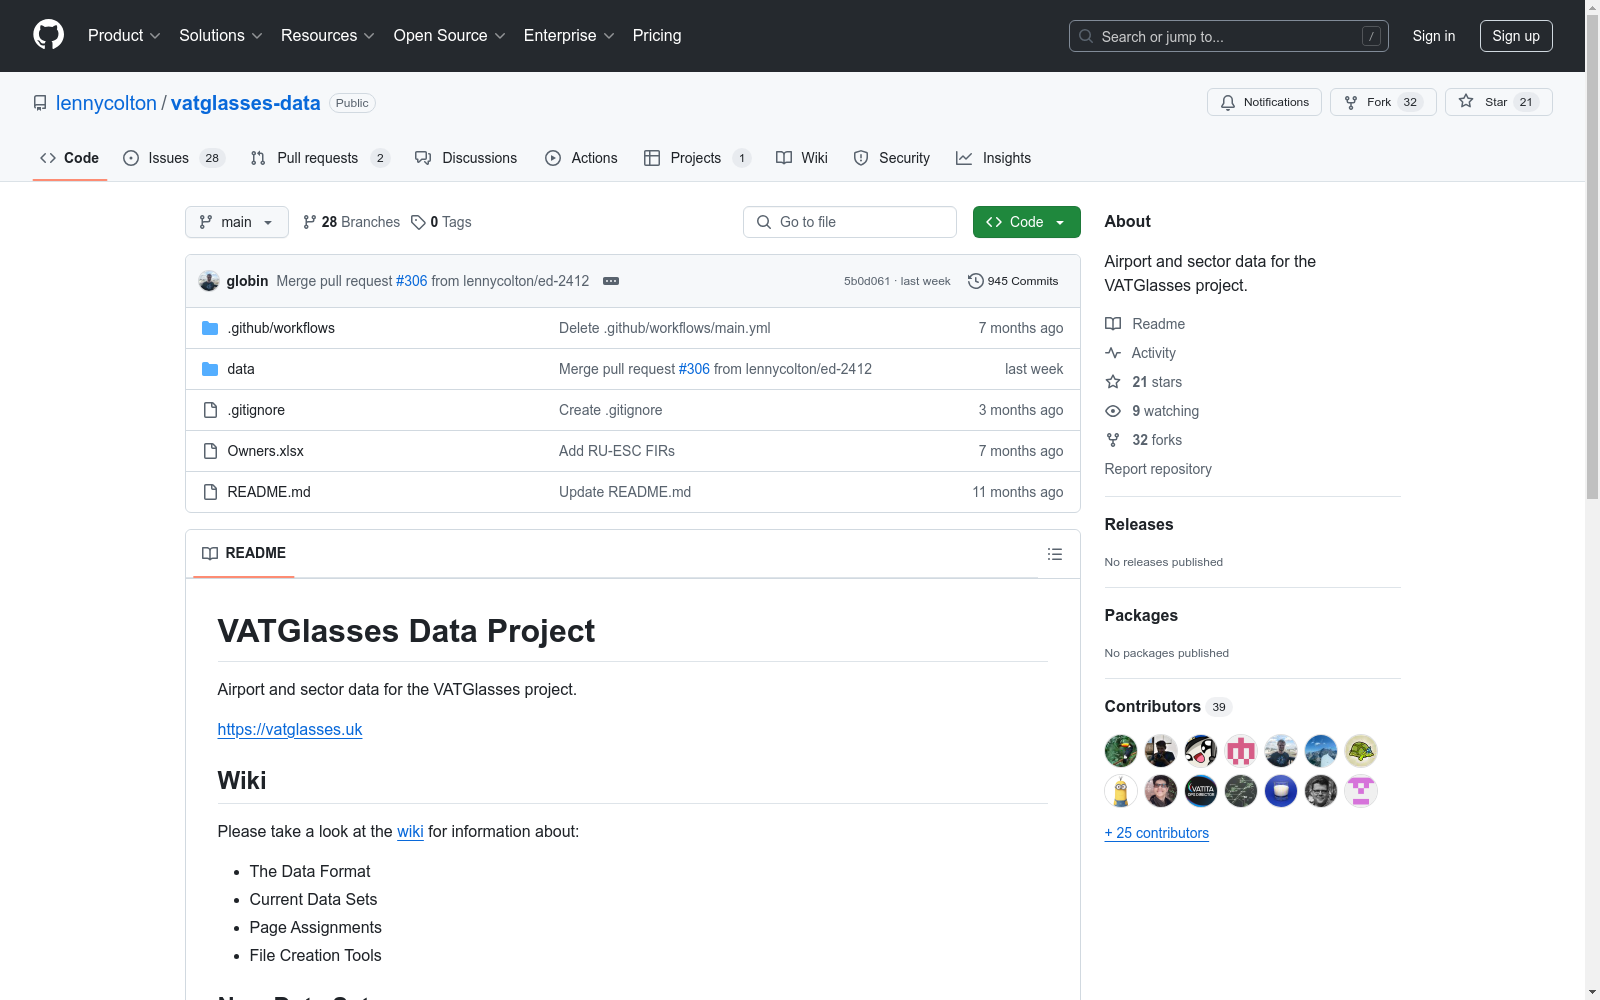Open the Contributors heading link

pyautogui.click(x=1168, y=706)
